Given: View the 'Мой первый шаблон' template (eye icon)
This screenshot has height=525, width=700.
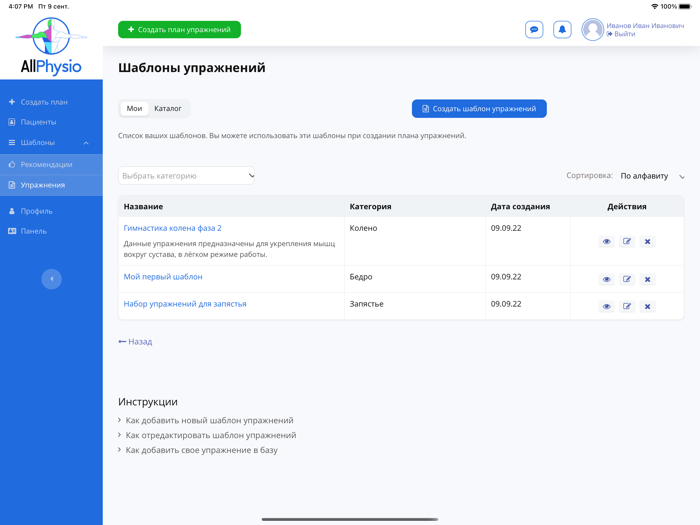Looking at the screenshot, I should [x=606, y=279].
